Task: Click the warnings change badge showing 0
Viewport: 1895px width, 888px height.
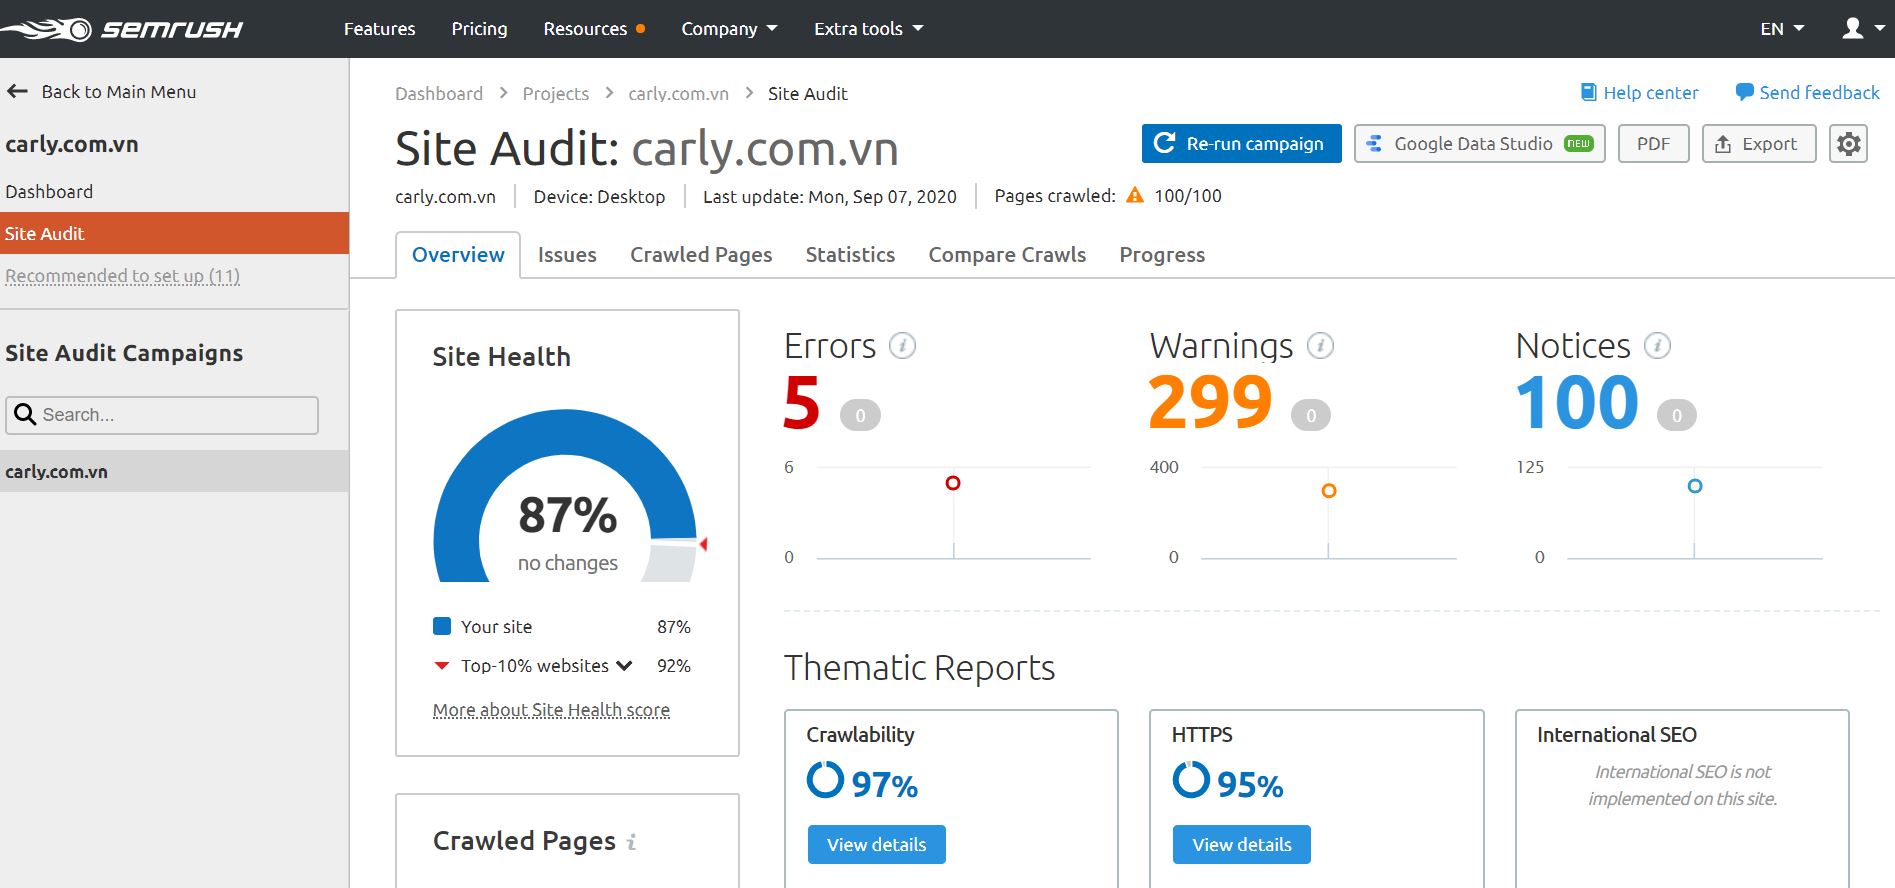Action: tap(1310, 415)
